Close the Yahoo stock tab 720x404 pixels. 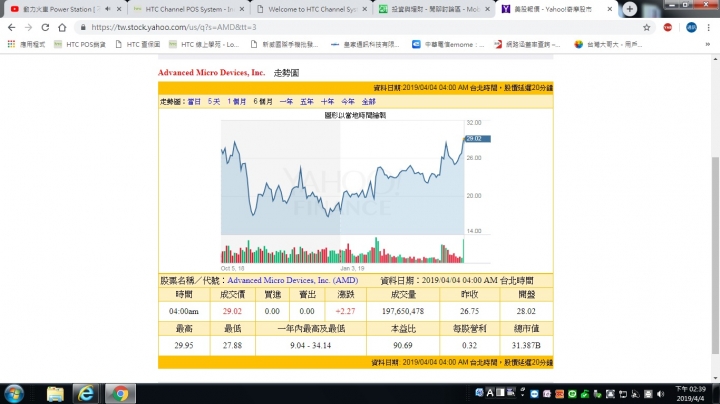point(610,9)
